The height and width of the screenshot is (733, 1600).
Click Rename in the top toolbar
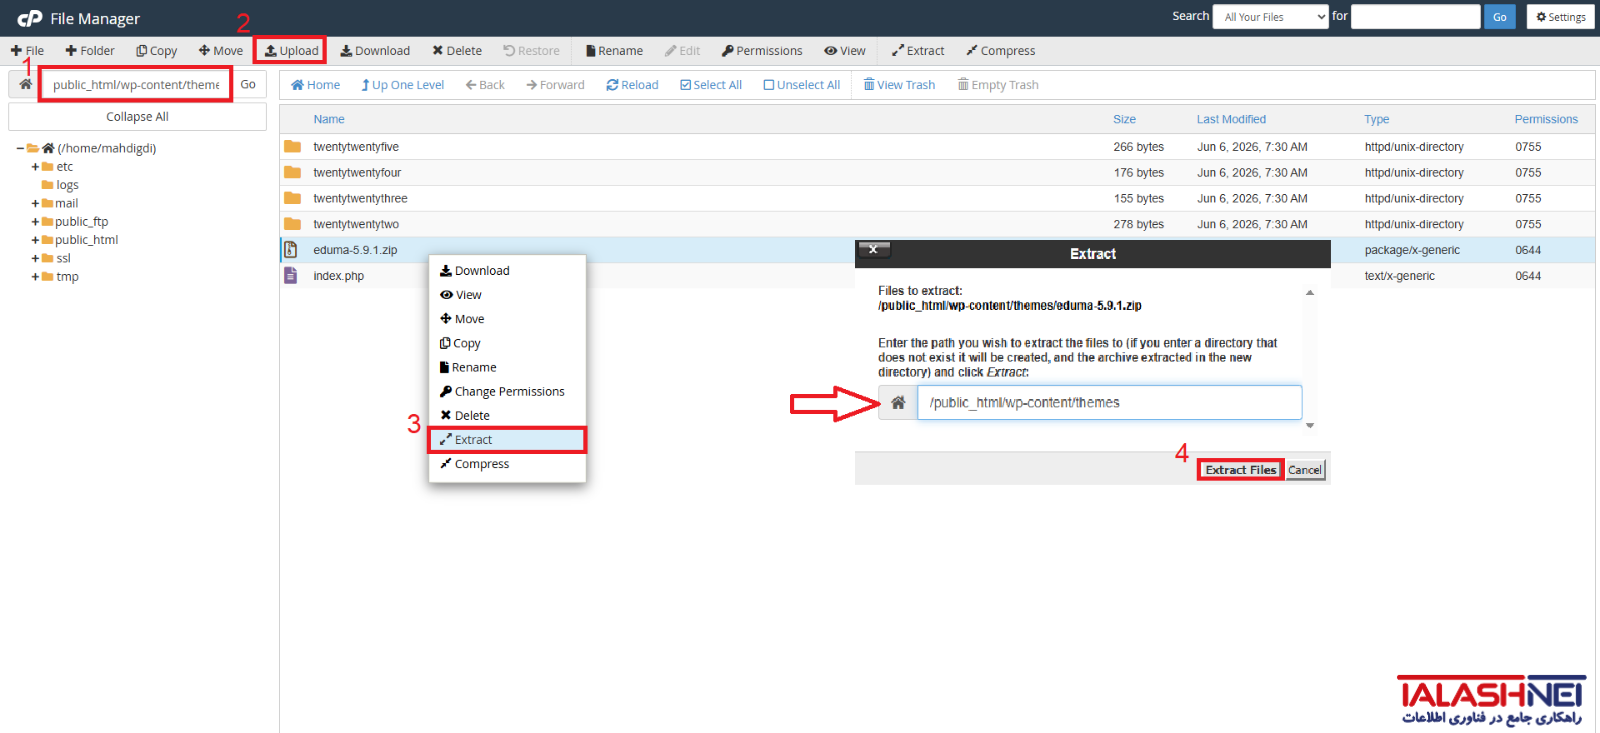pyautogui.click(x=614, y=51)
